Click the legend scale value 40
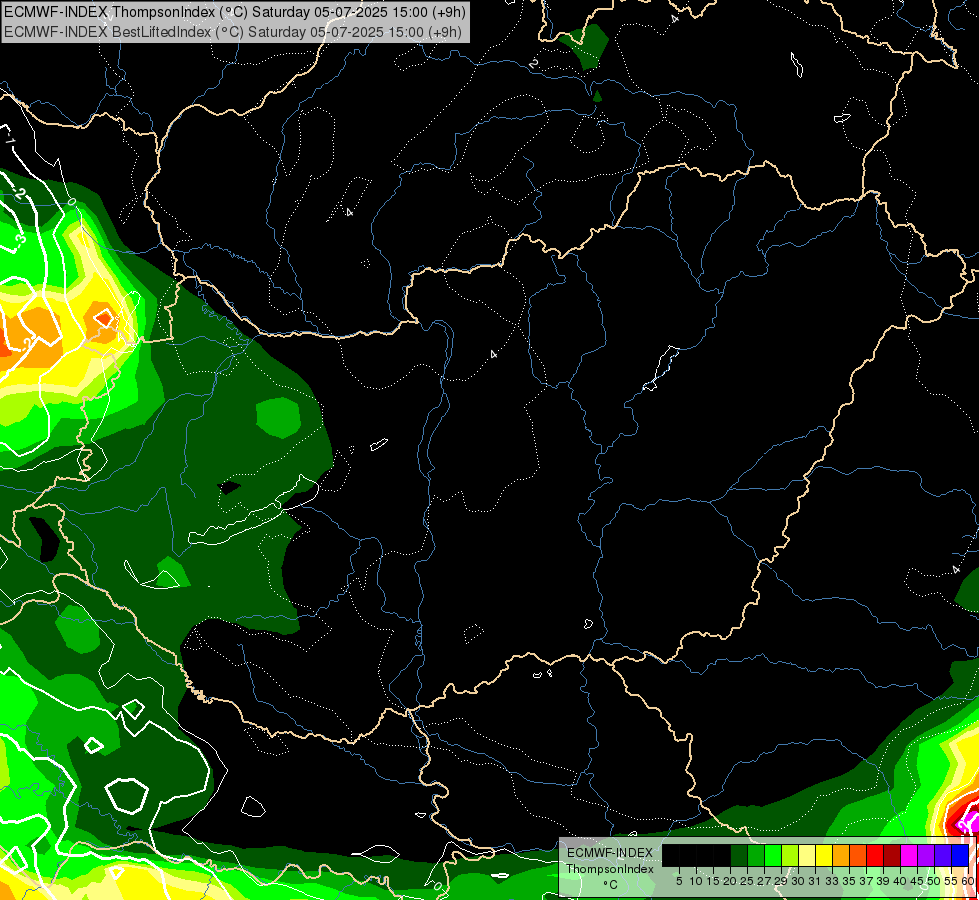The height and width of the screenshot is (900, 979). (900, 881)
